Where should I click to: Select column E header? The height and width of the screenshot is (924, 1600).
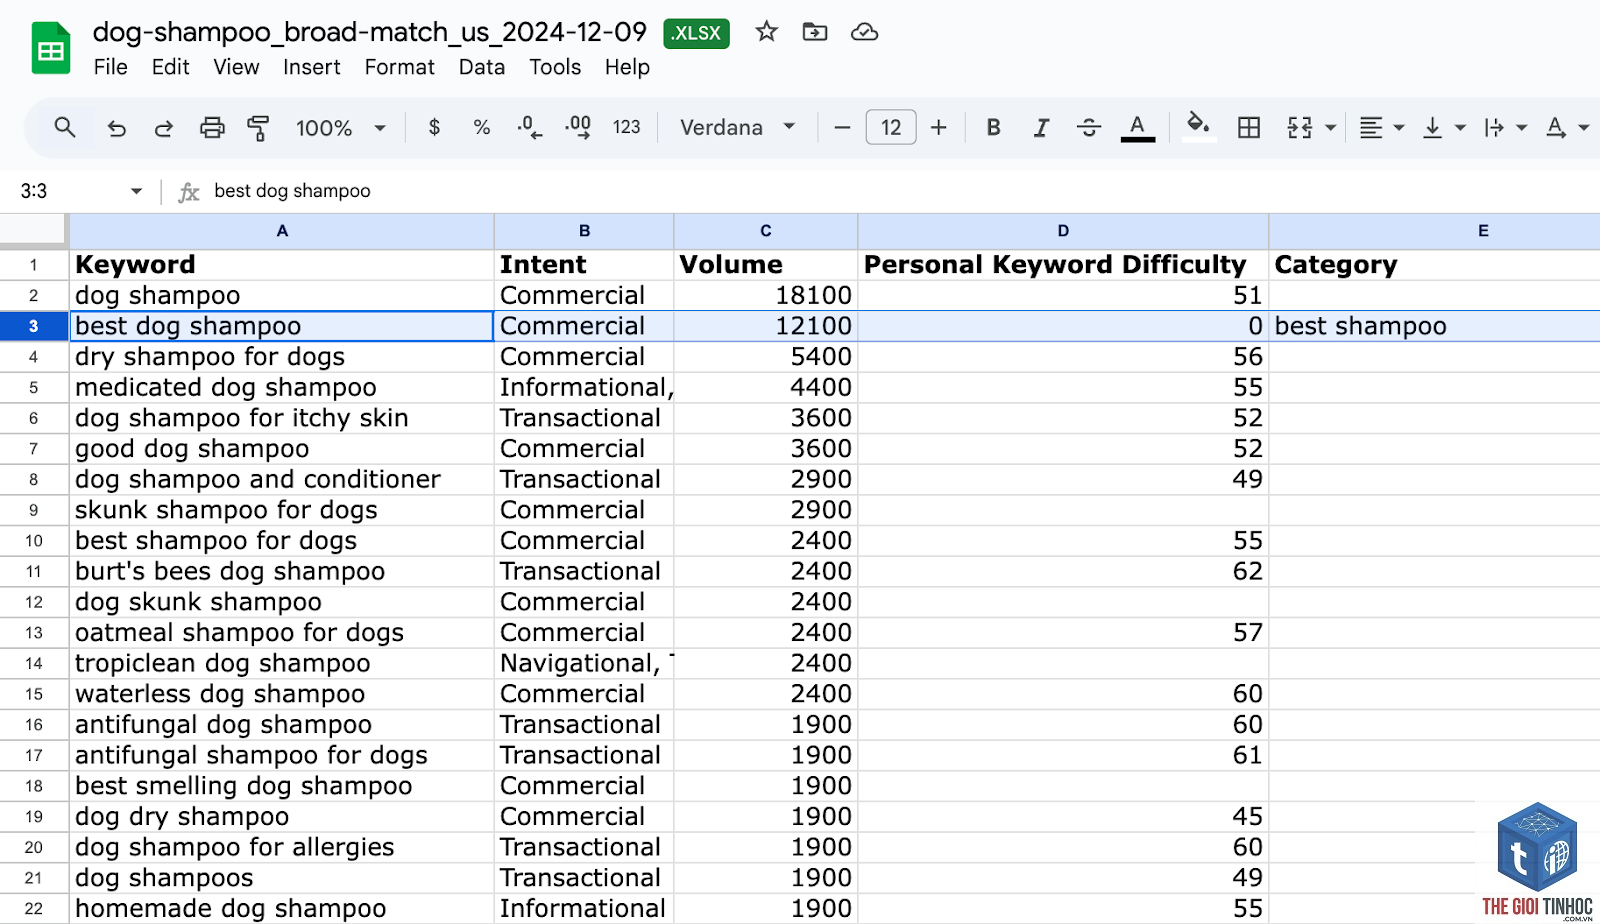click(x=1434, y=231)
